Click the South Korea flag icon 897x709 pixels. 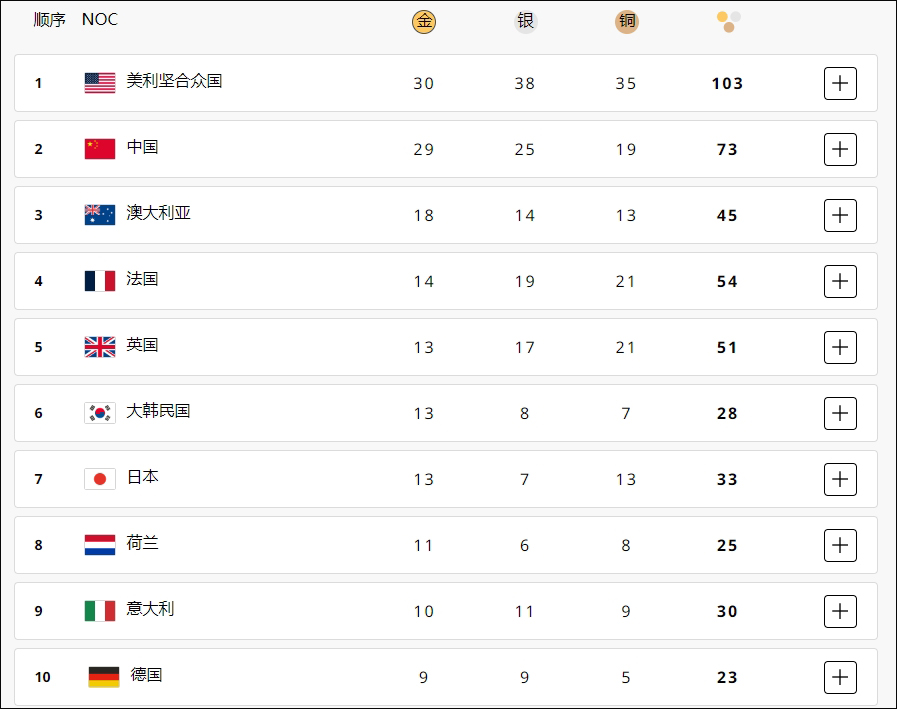(x=100, y=413)
